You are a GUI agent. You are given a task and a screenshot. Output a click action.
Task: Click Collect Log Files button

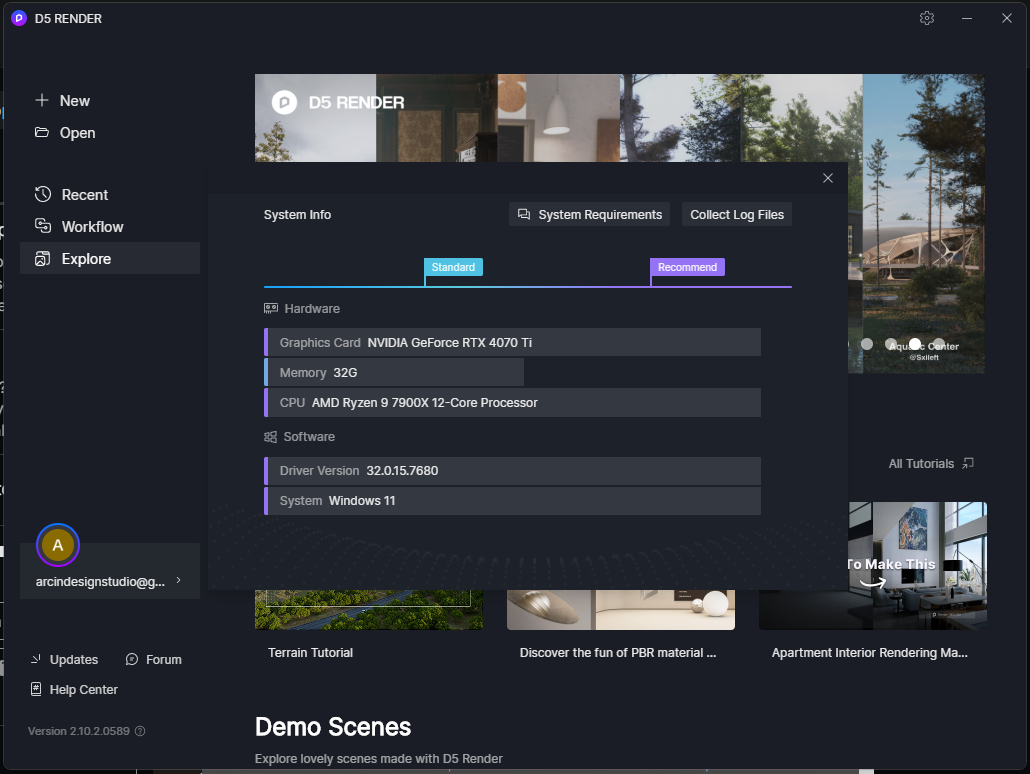pos(737,215)
